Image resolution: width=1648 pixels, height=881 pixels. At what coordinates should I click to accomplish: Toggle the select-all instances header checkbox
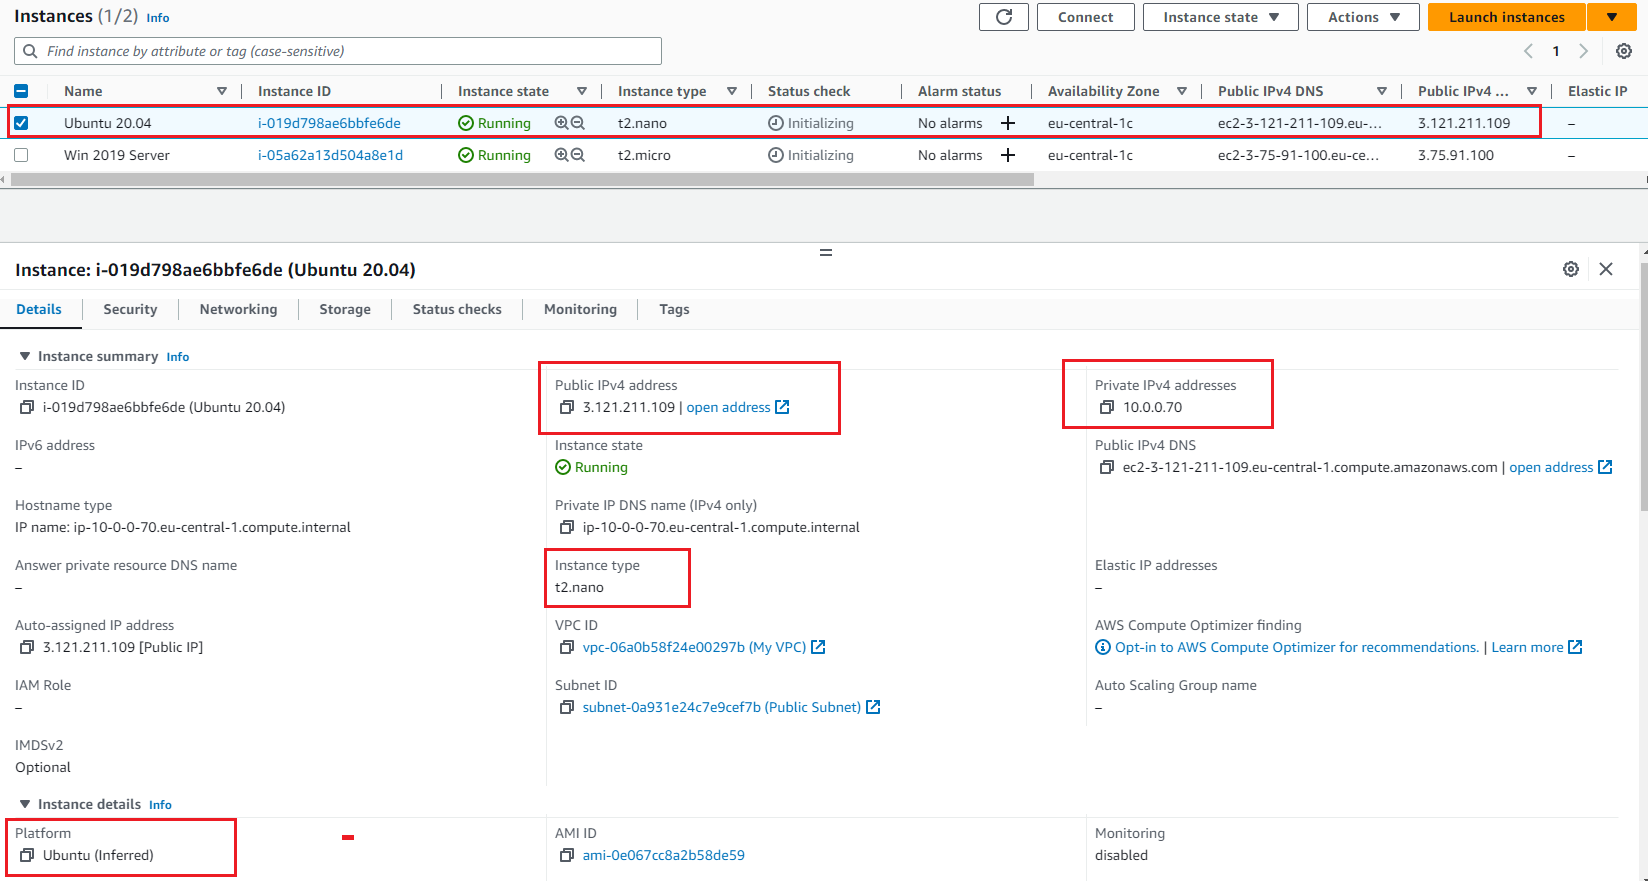[x=21, y=91]
